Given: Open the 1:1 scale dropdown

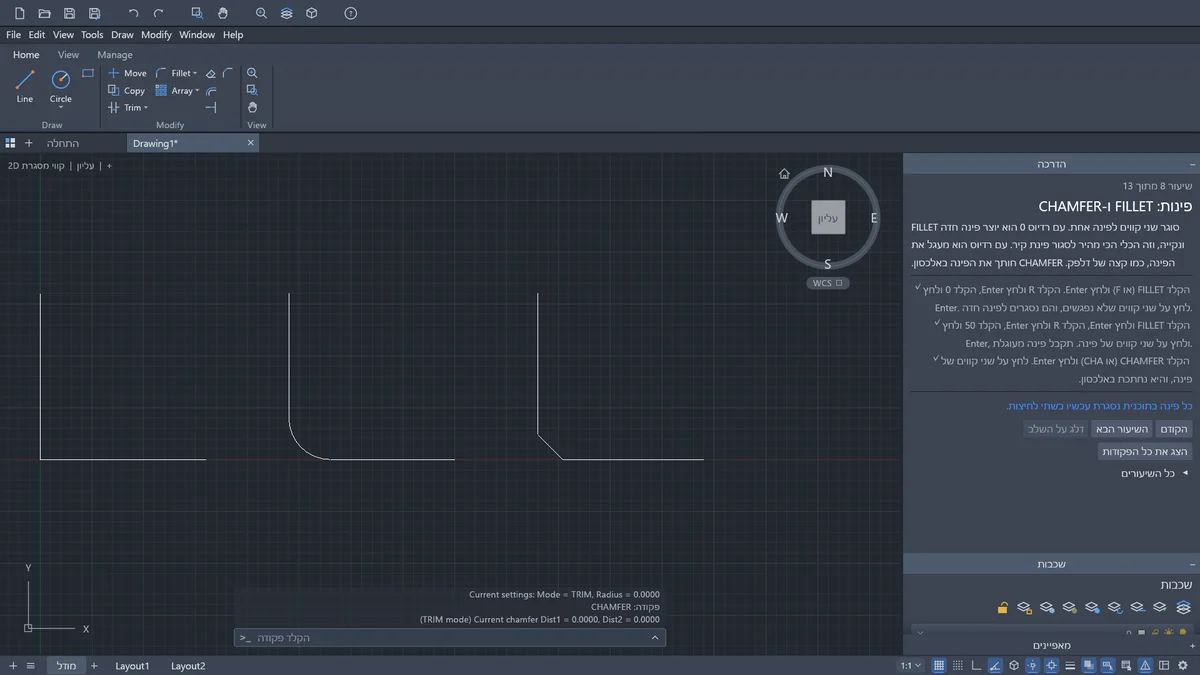Looking at the screenshot, I should click(x=911, y=666).
